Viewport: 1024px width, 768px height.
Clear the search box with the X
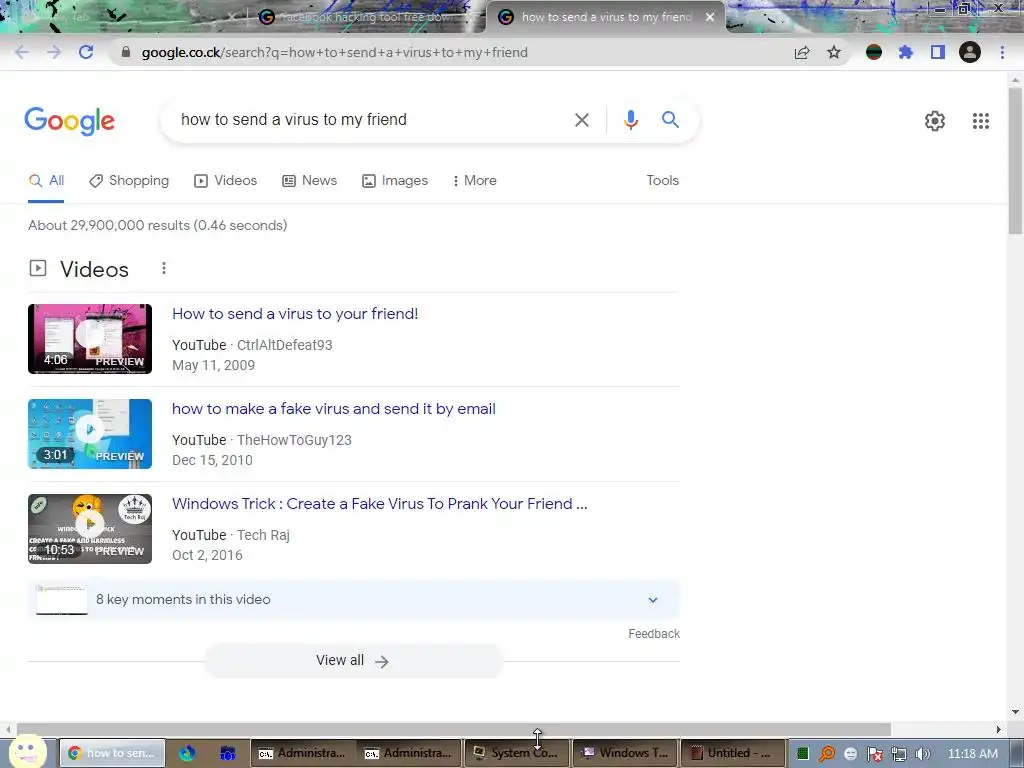581,120
